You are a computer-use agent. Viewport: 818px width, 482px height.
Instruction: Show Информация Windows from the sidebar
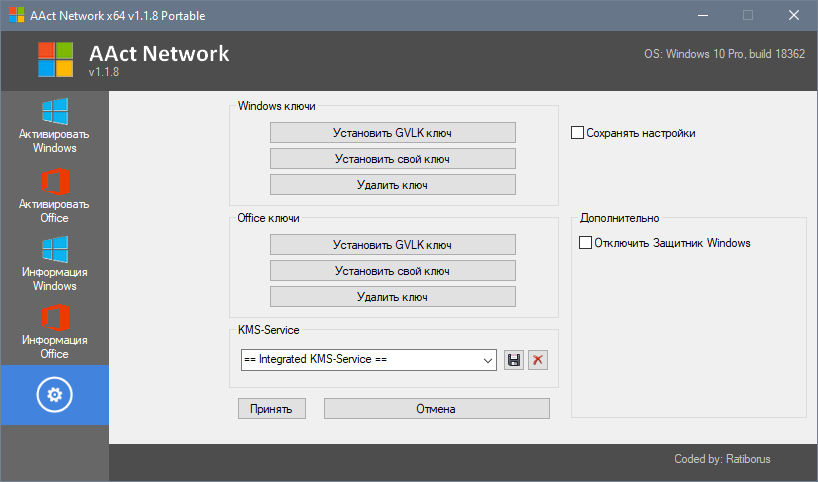click(x=54, y=264)
